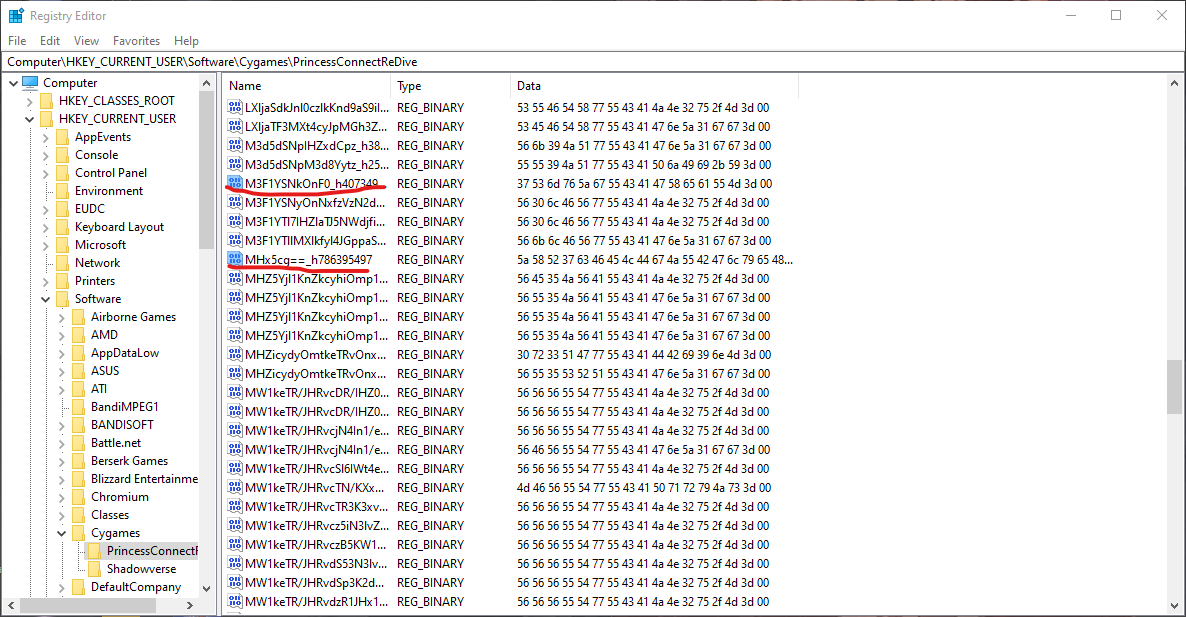Expand the DefaultCompany key
Viewport: 1186px width, 617px height.
(61, 588)
